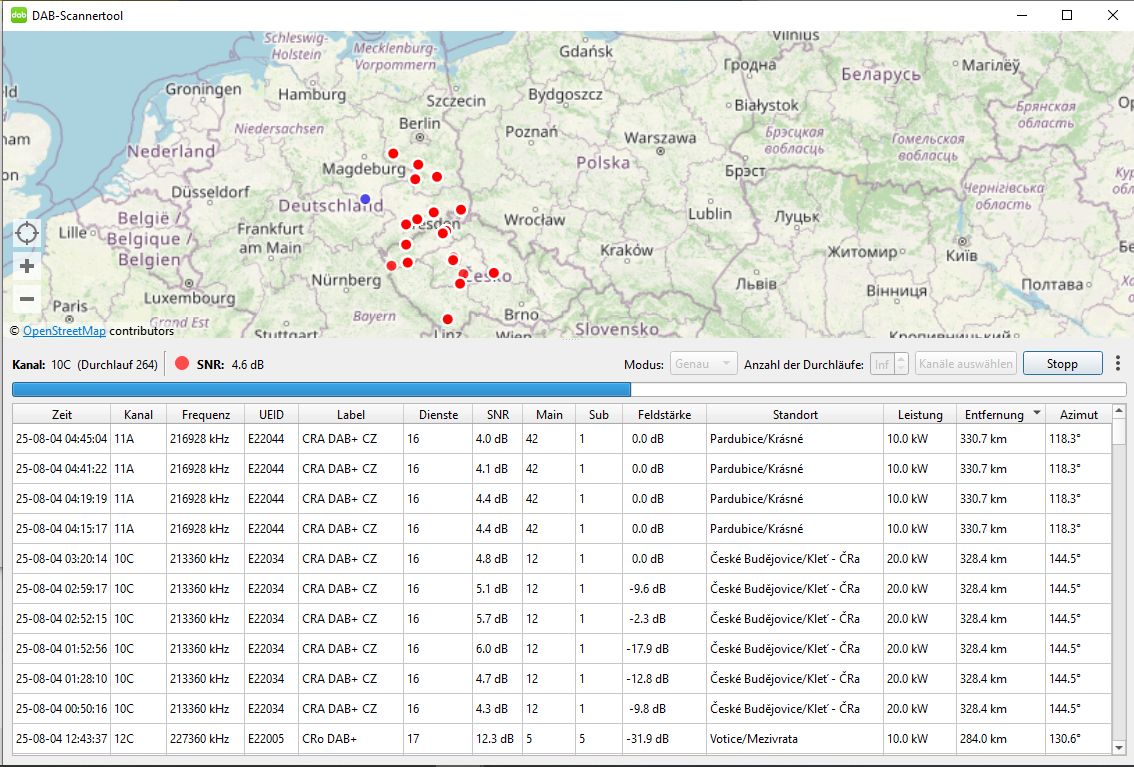Open the three-dot options menu
Image resolution: width=1134 pixels, height=767 pixels.
(x=1118, y=364)
